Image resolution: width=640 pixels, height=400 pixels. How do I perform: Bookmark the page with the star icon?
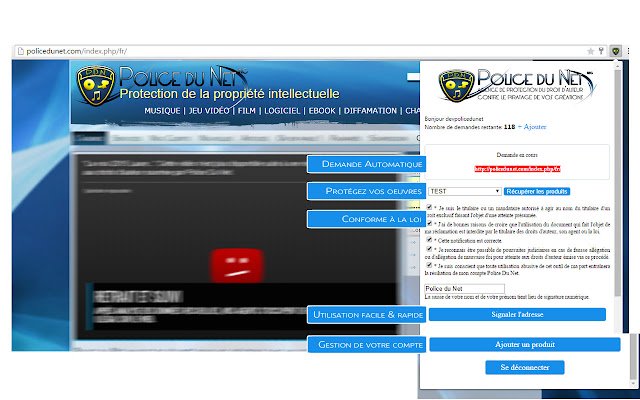(590, 51)
